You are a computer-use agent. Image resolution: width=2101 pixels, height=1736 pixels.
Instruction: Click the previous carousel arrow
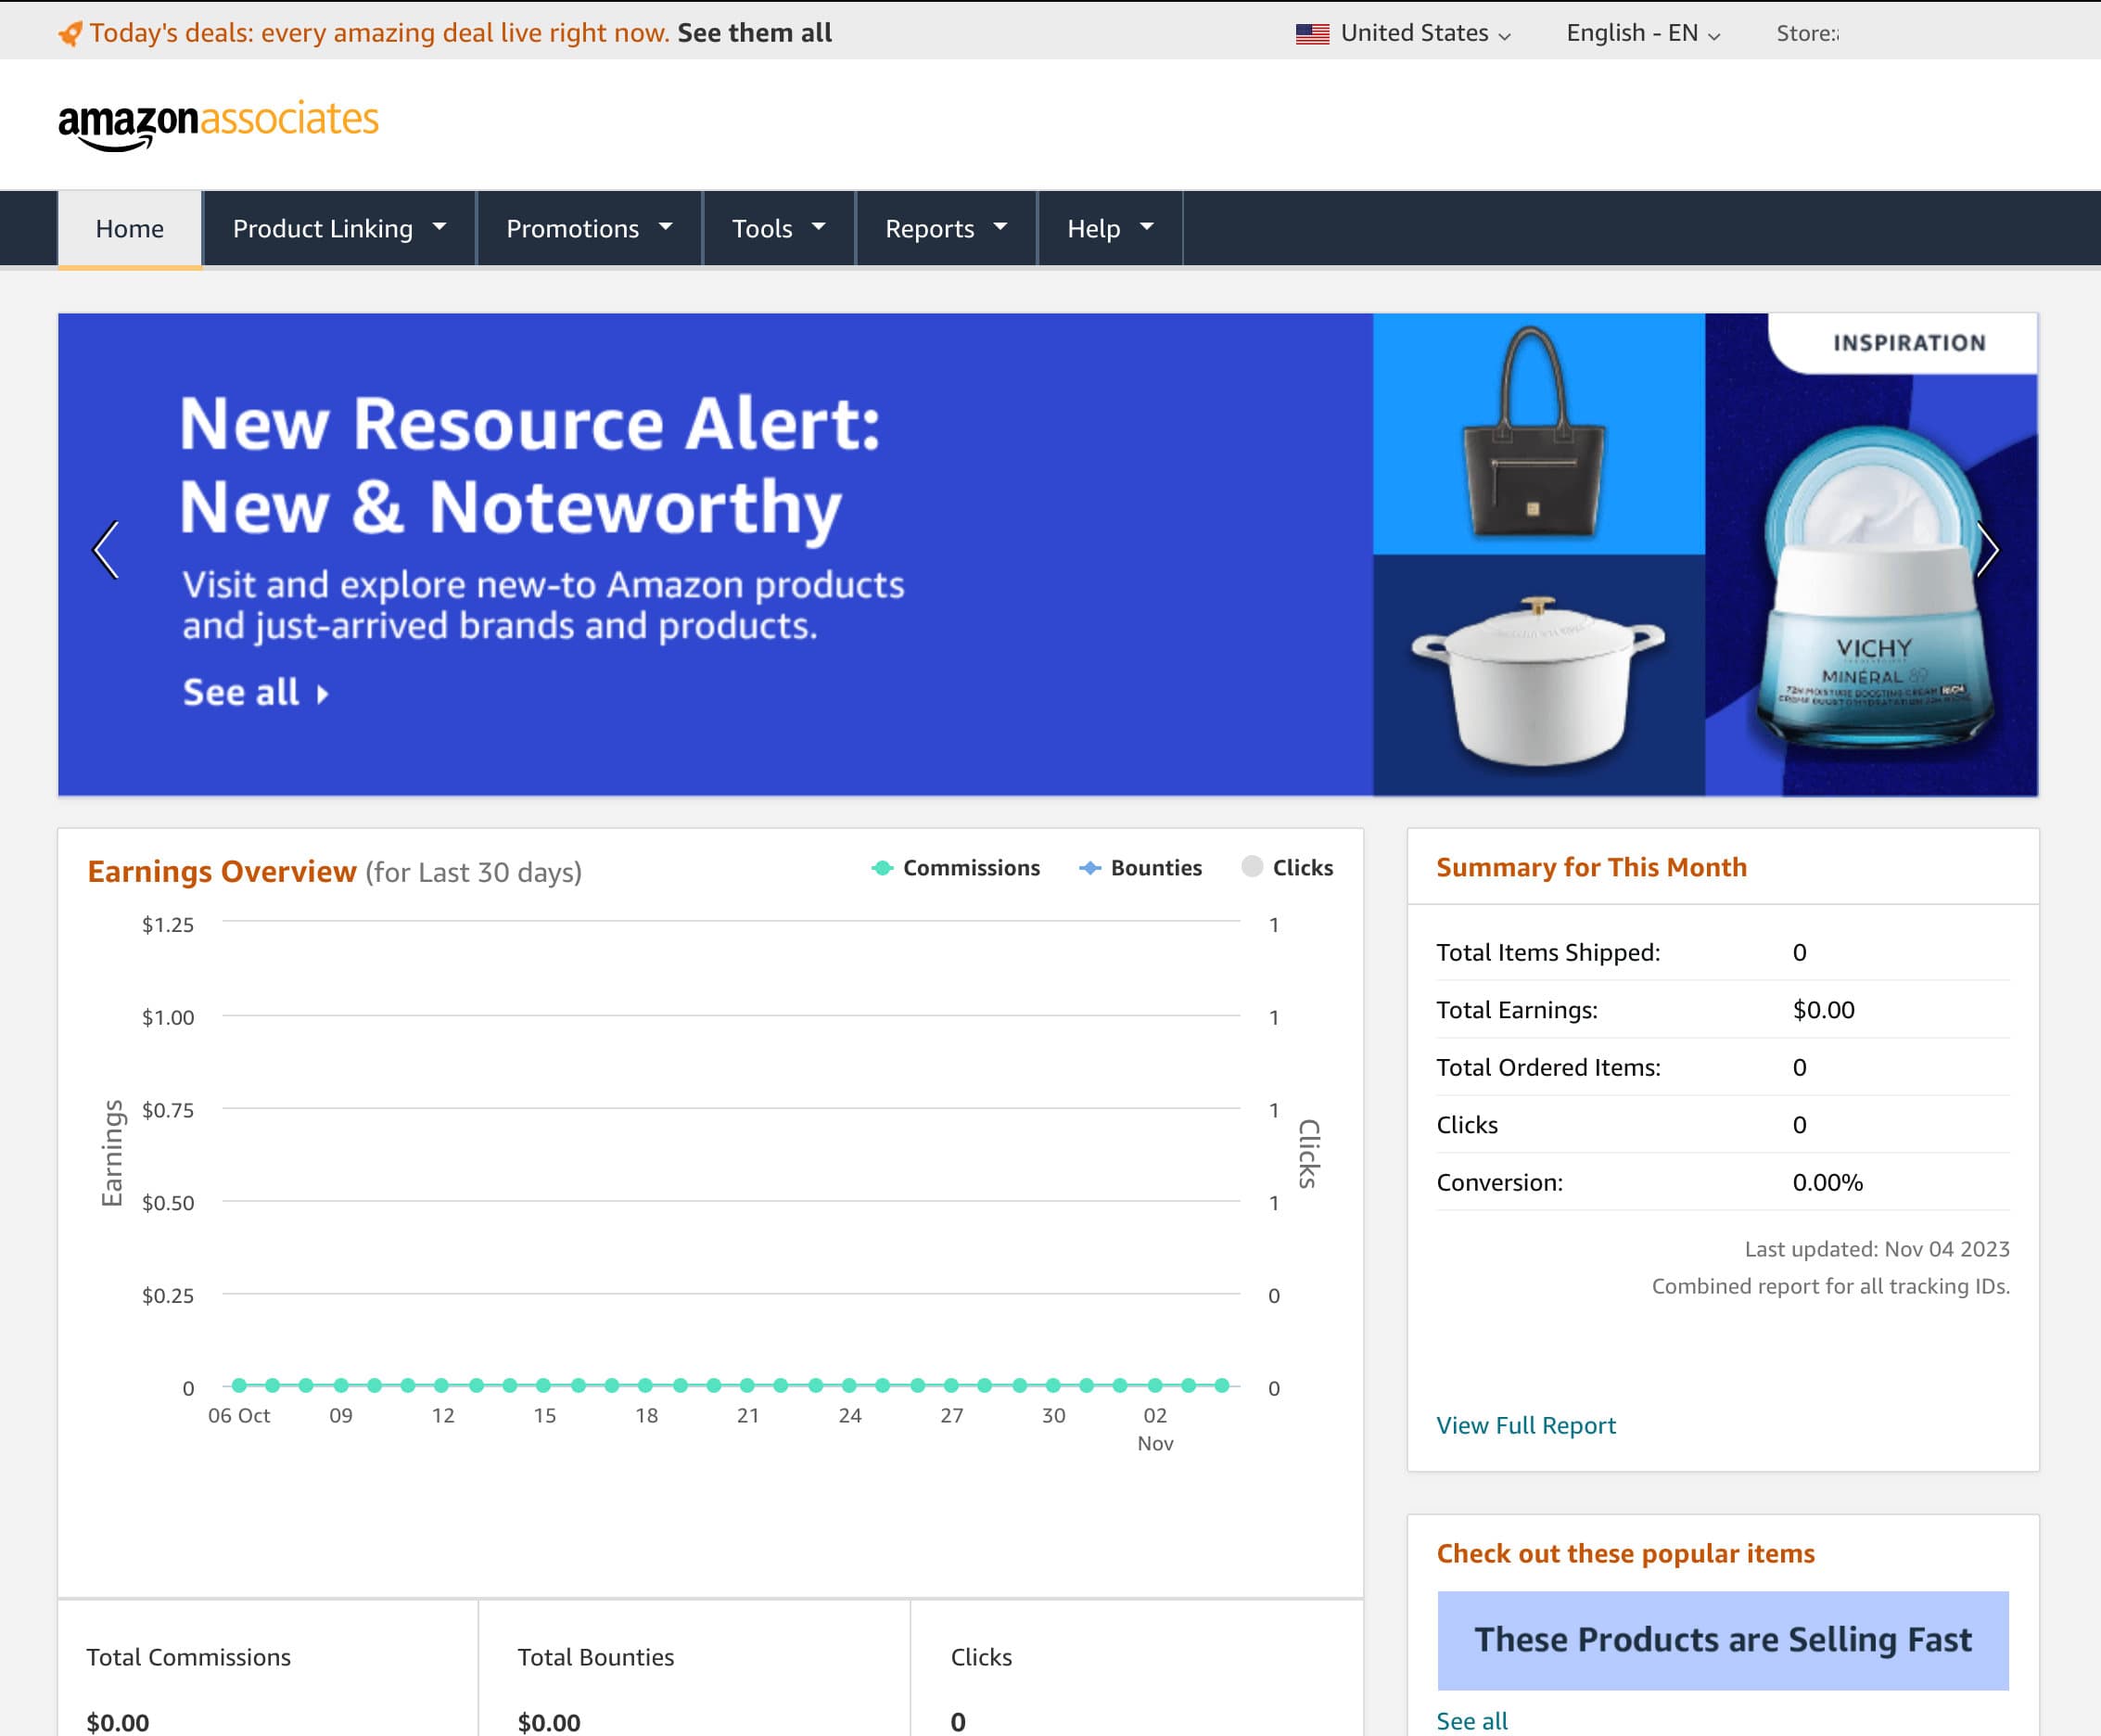108,552
